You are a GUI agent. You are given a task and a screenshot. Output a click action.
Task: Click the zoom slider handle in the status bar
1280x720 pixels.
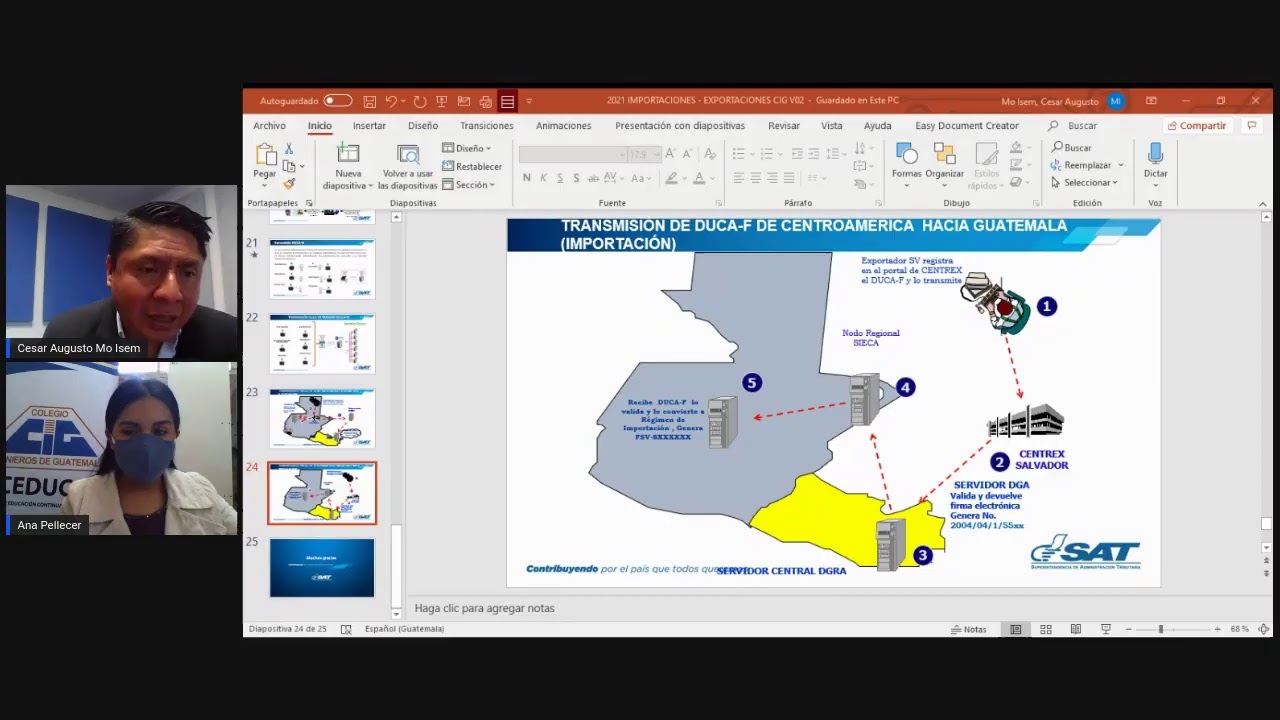tap(1161, 629)
